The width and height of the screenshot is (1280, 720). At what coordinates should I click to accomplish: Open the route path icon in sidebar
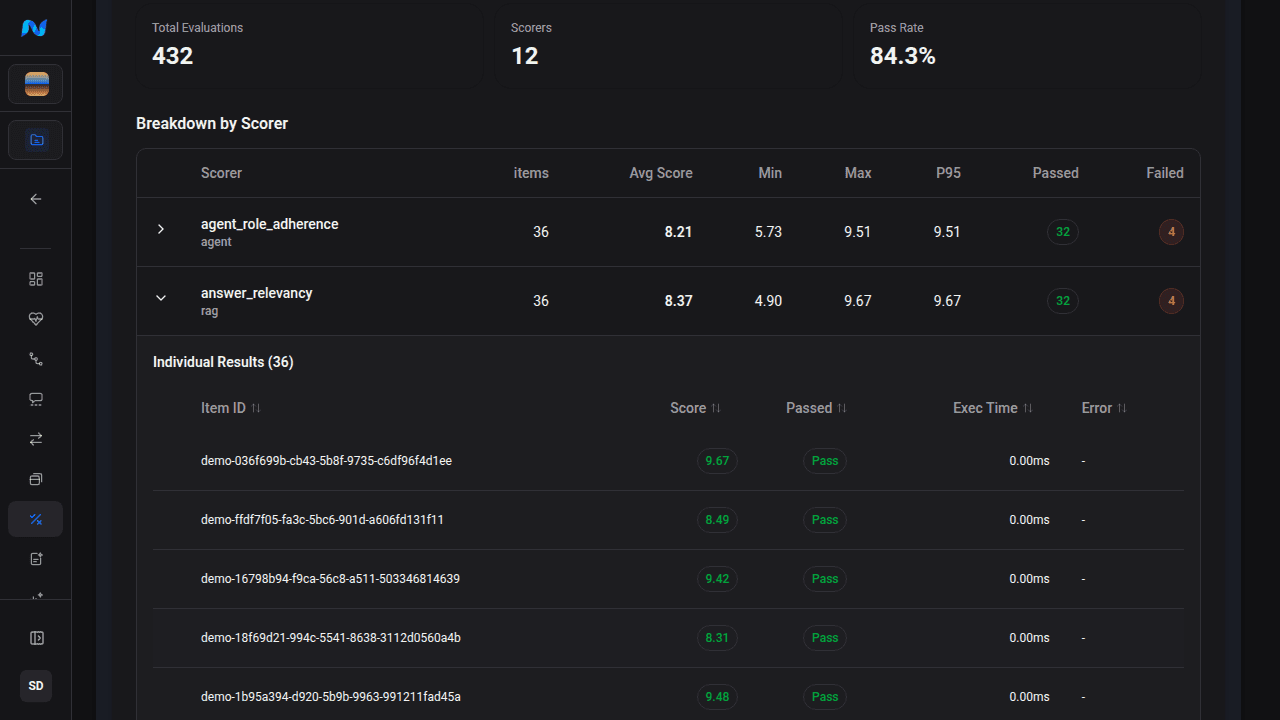[36, 359]
